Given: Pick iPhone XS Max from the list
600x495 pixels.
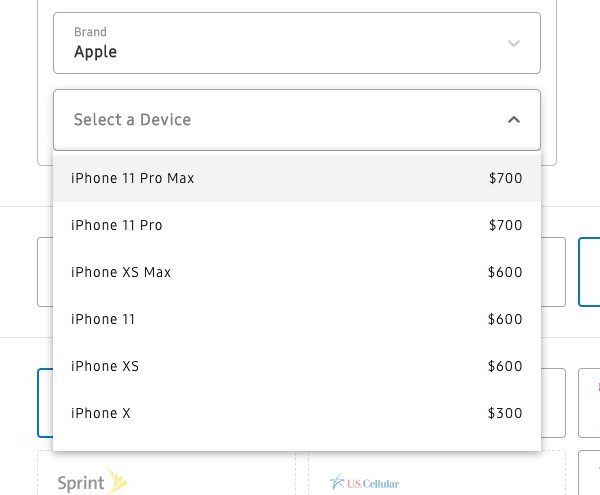Looking at the screenshot, I should pyautogui.click(x=121, y=273).
